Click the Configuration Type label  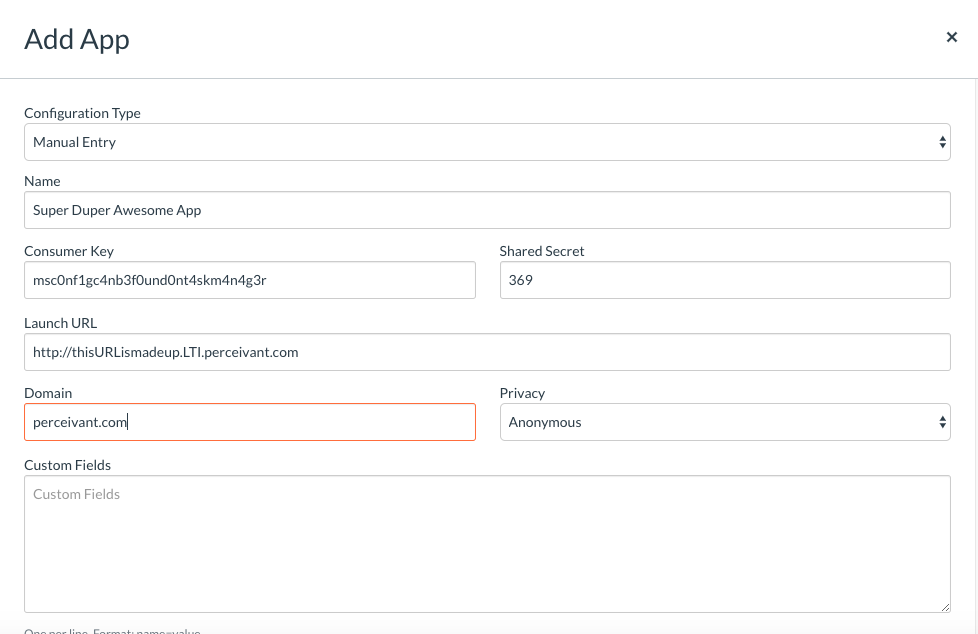coord(82,113)
